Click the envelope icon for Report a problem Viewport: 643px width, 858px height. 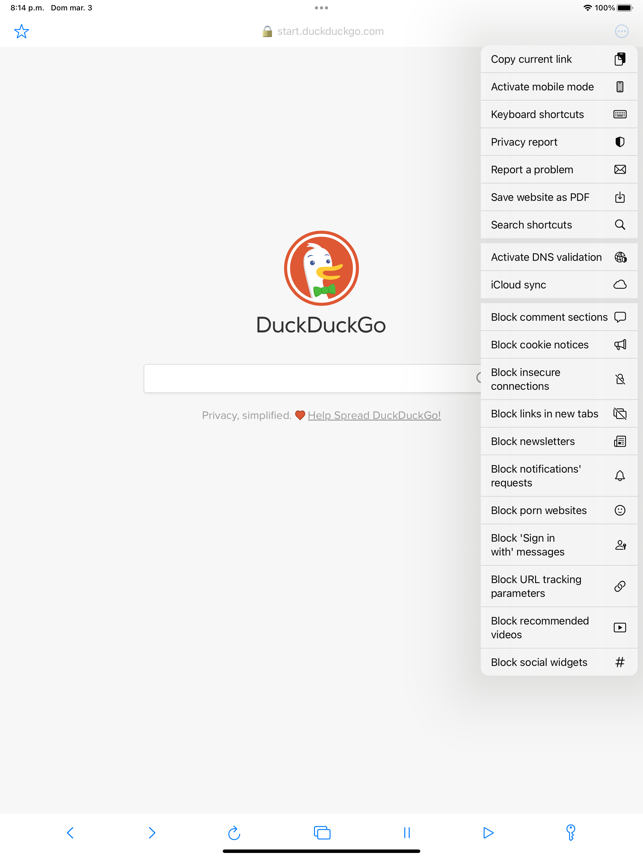click(x=619, y=170)
